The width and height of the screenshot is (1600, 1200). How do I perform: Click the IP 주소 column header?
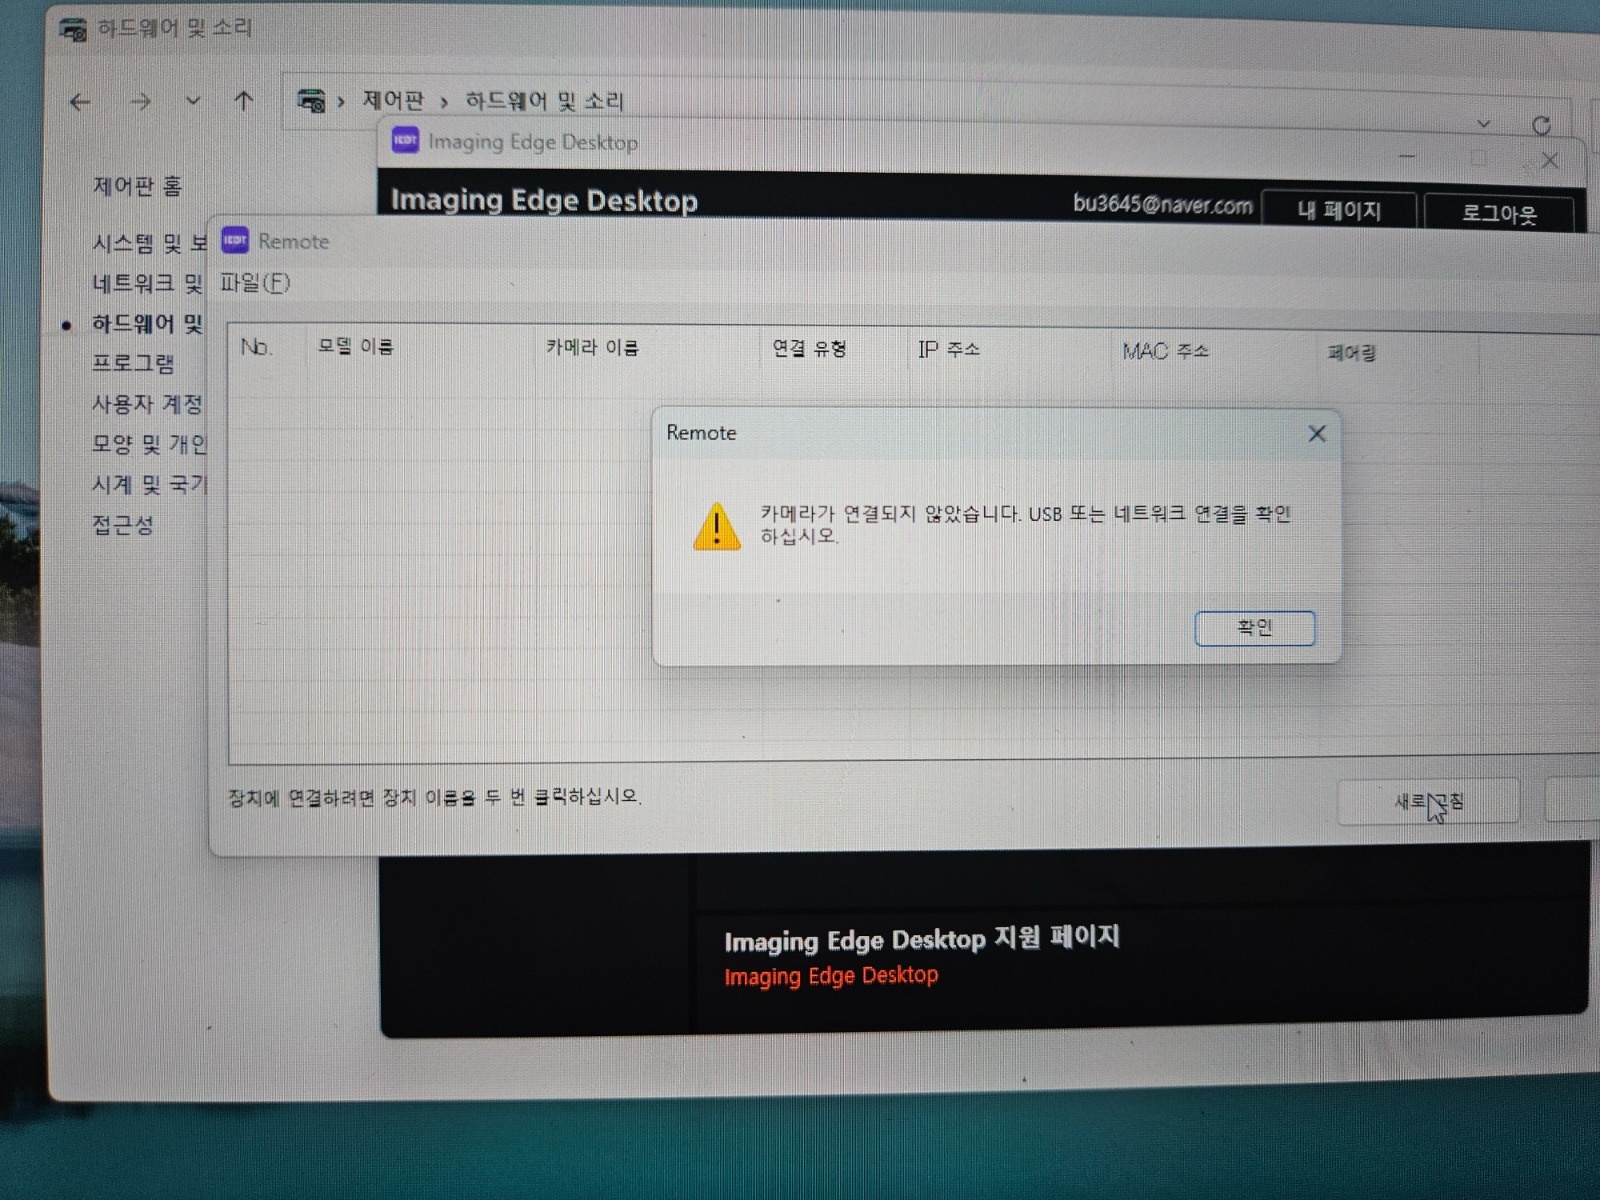(x=948, y=349)
